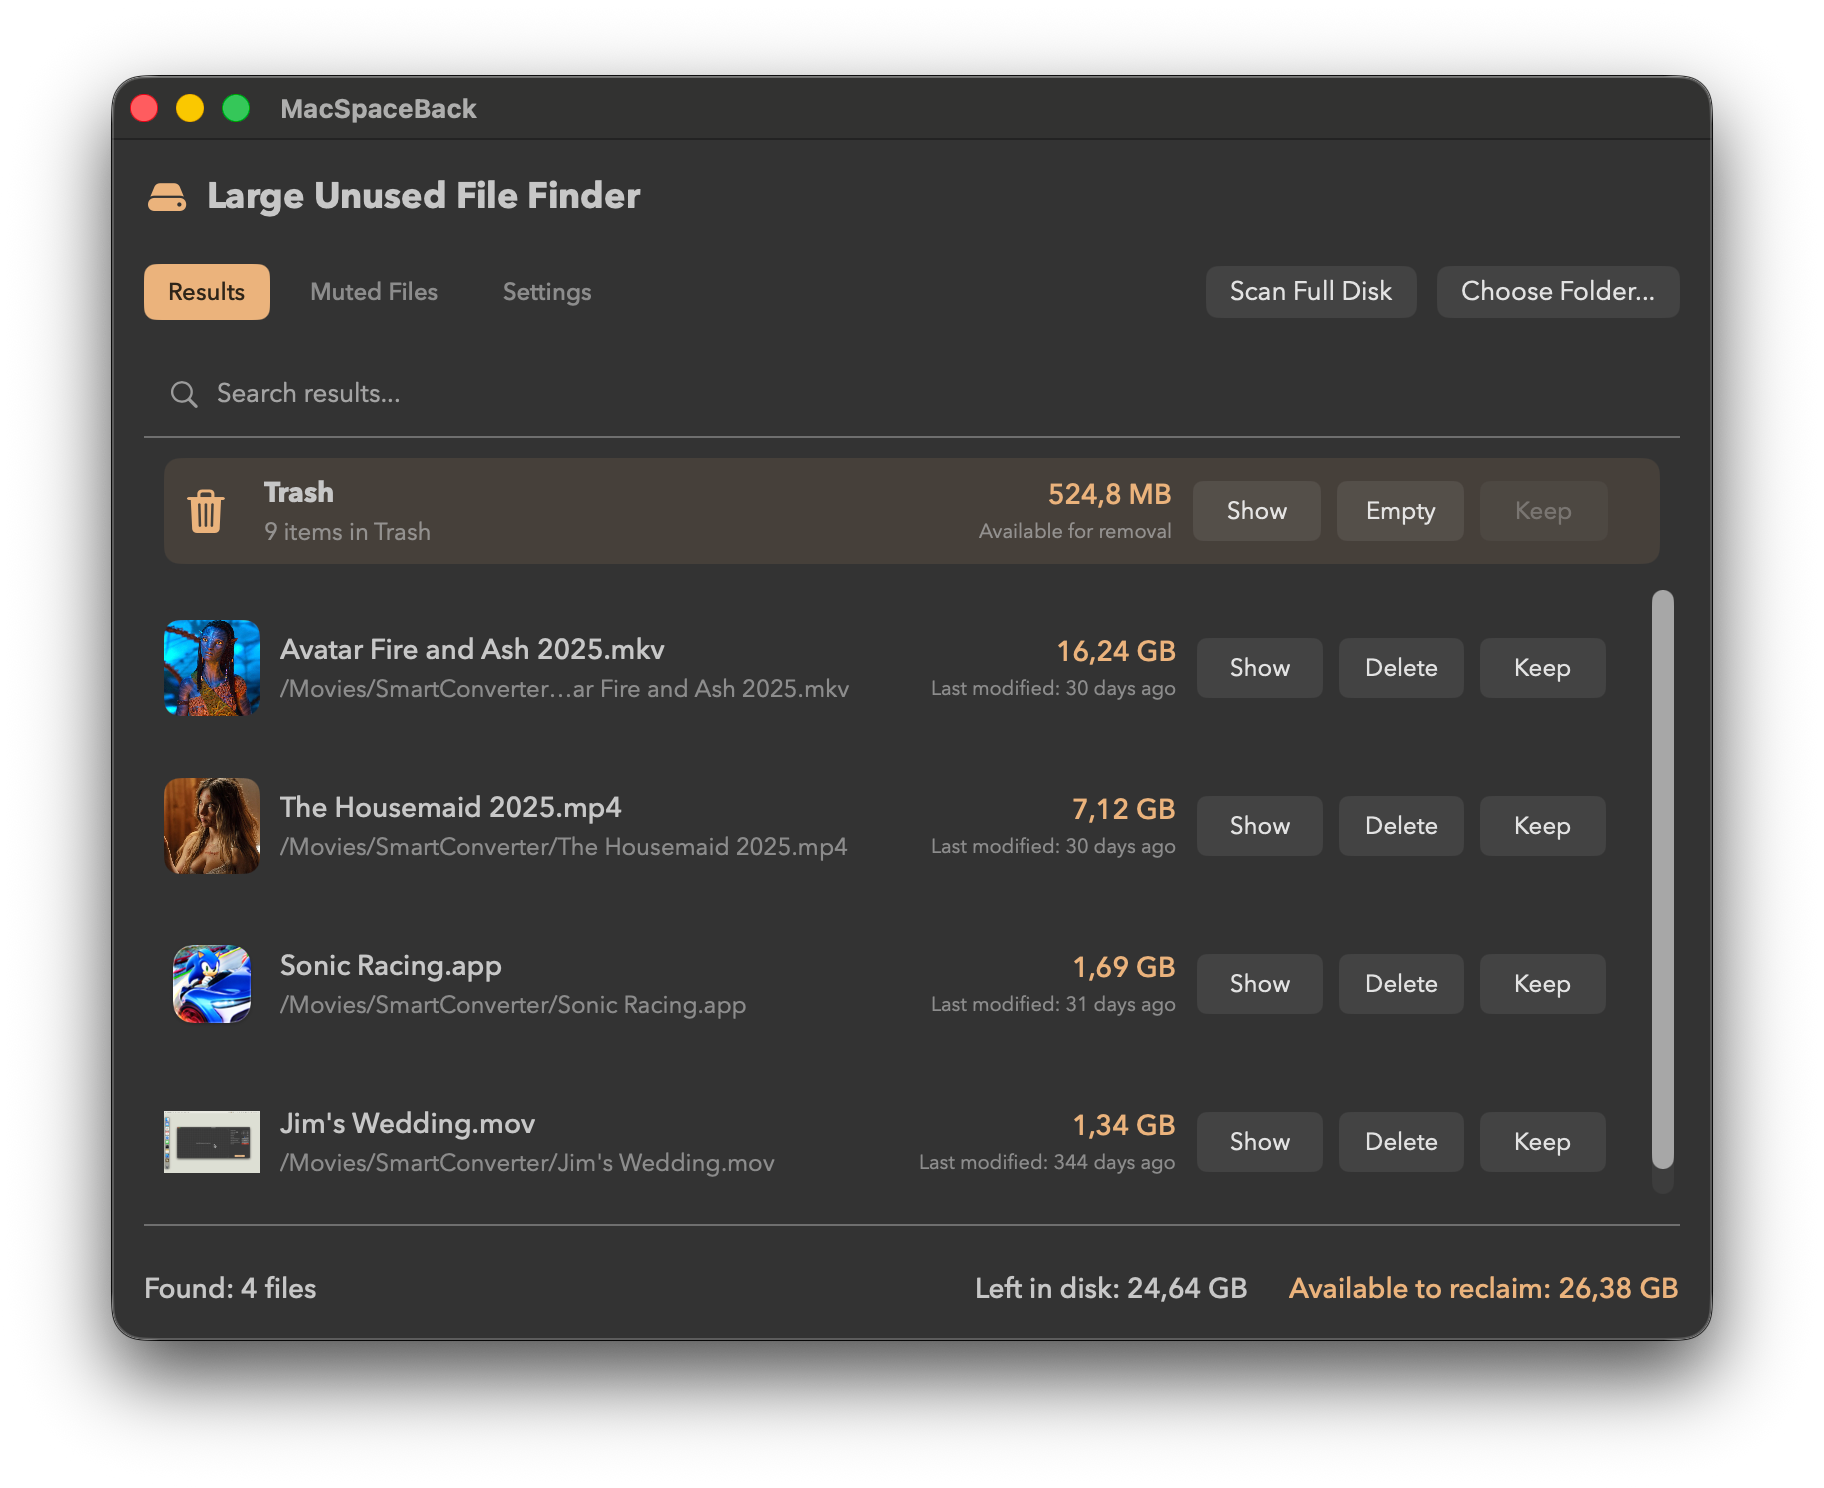Delete Avatar Fire and Ash 2025.mkv
This screenshot has height=1488, width=1824.
[x=1401, y=668]
